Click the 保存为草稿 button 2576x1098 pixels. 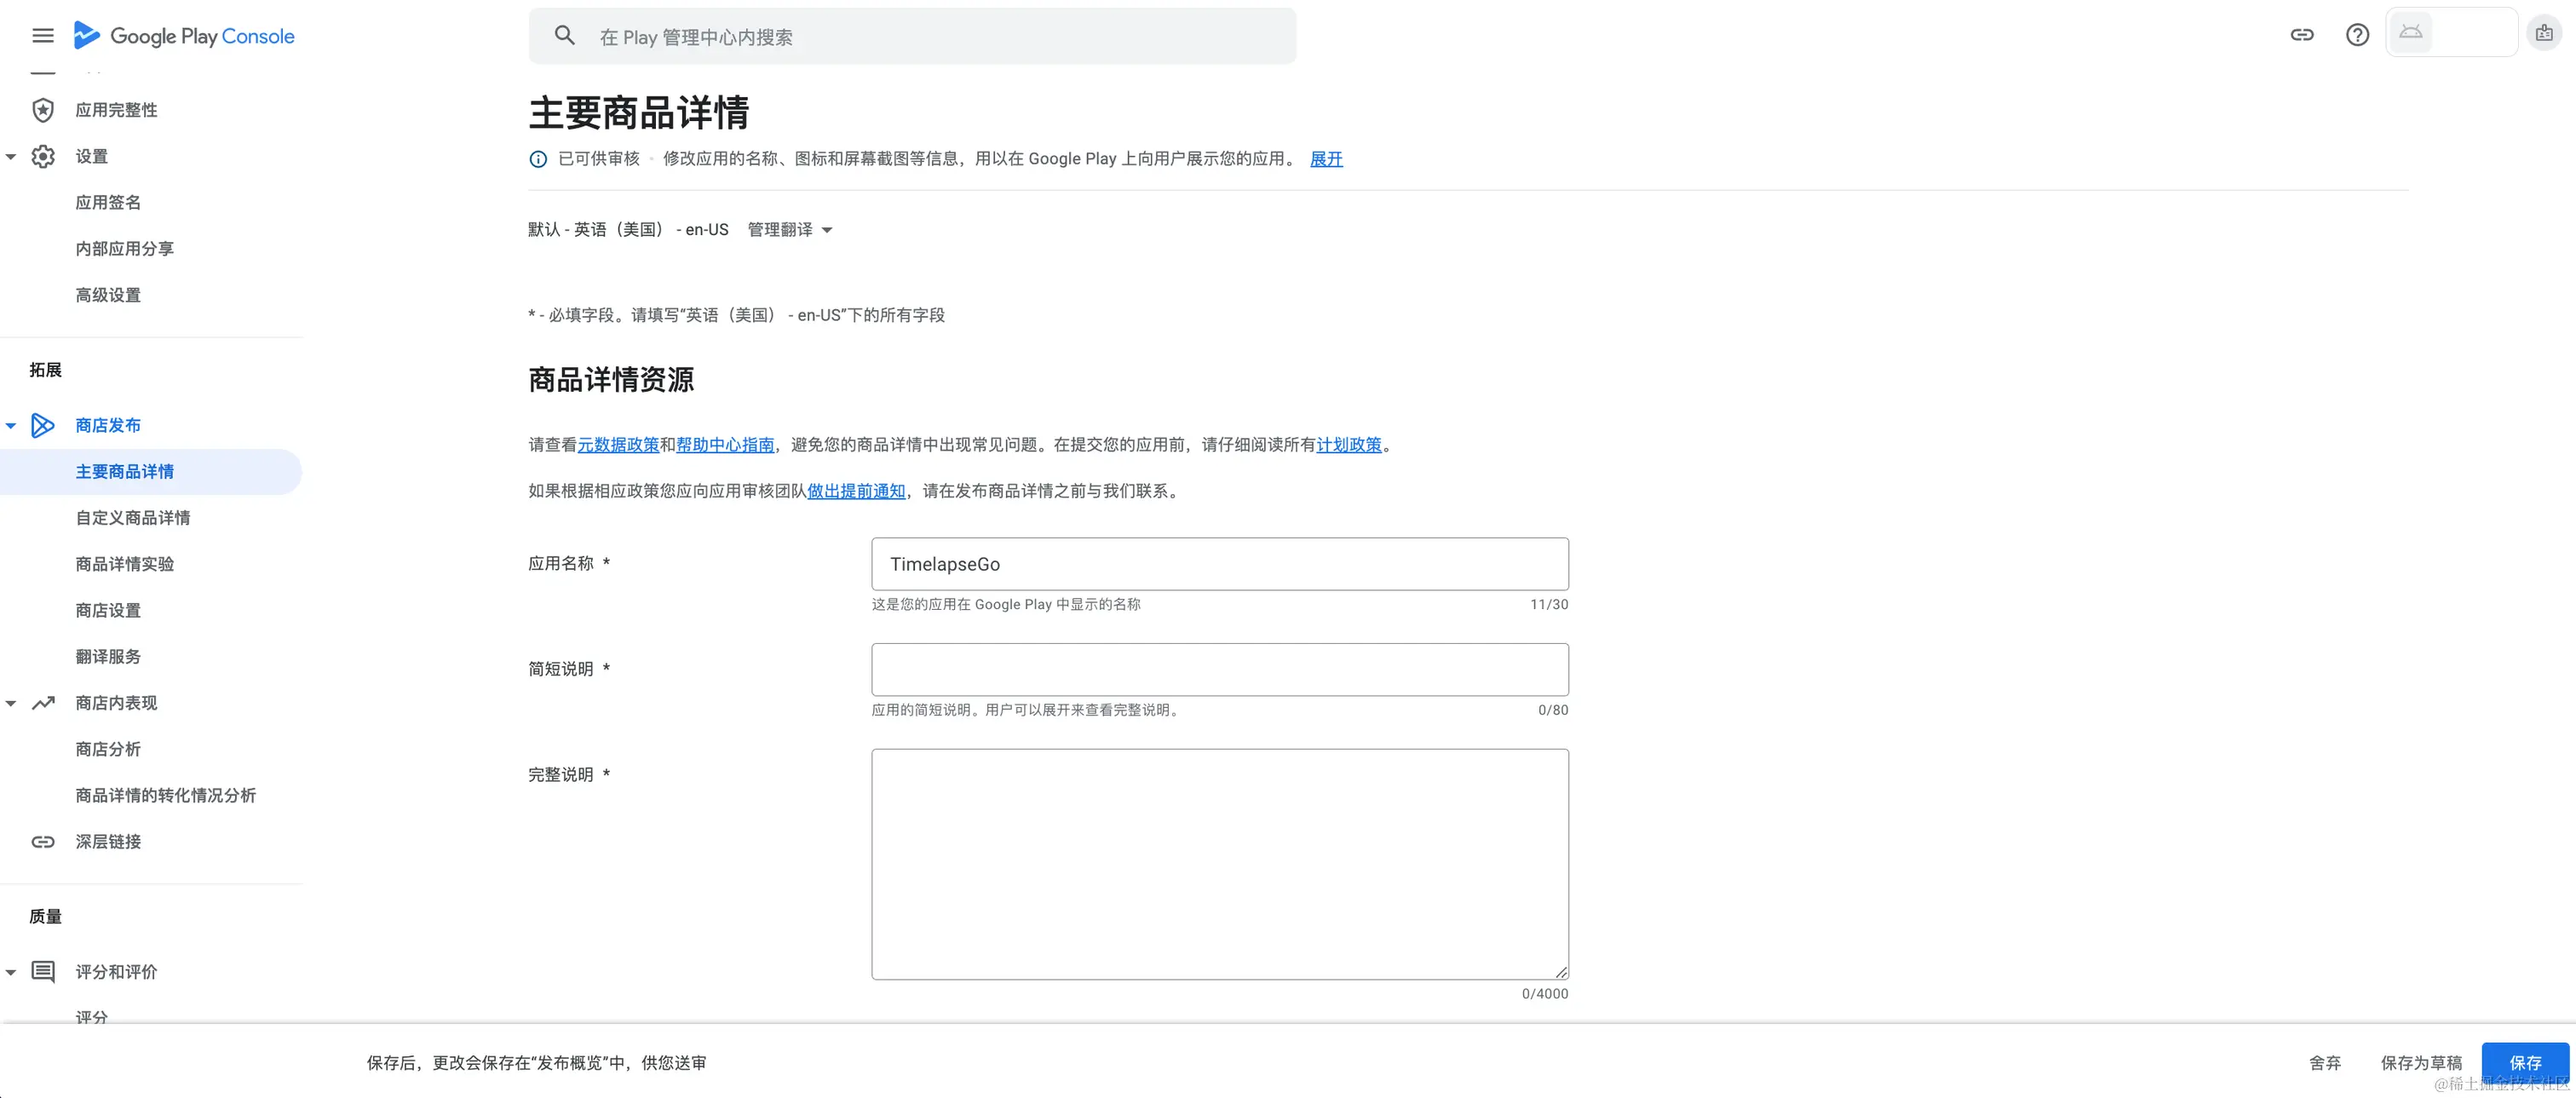[2421, 1063]
